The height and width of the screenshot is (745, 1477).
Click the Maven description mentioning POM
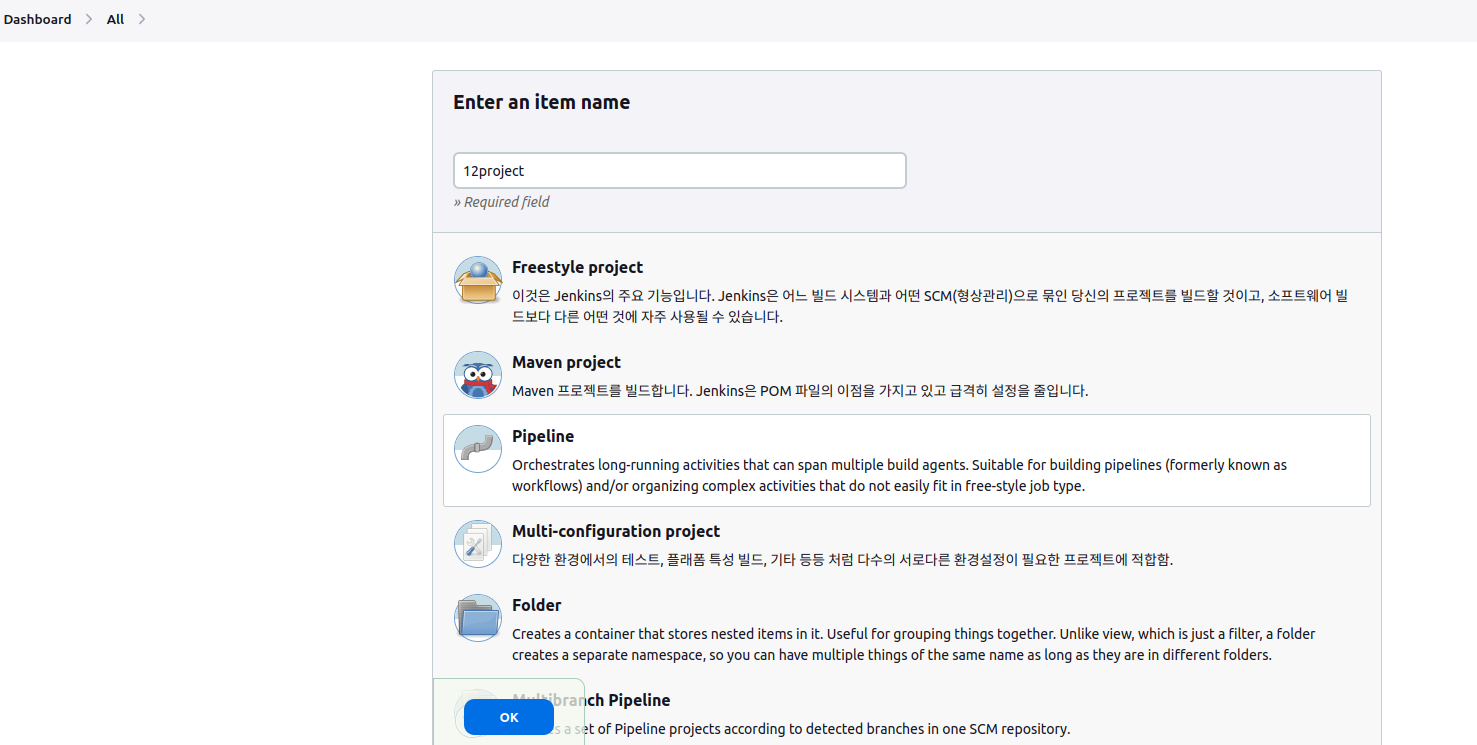coord(800,391)
